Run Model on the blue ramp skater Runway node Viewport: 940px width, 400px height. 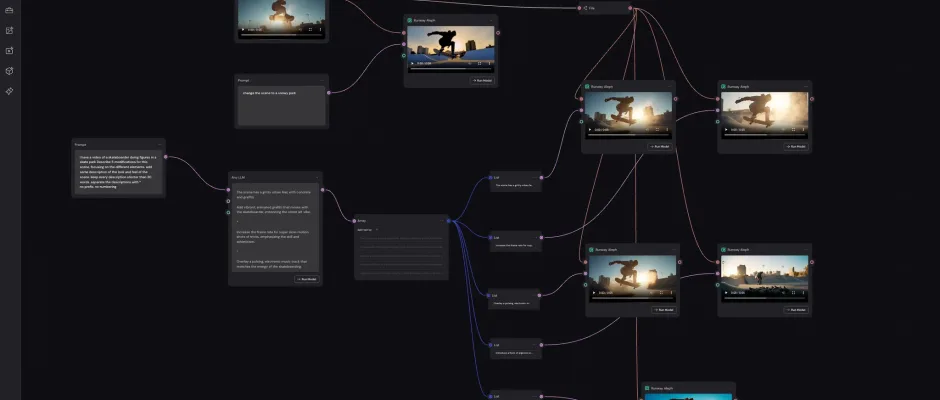482,80
